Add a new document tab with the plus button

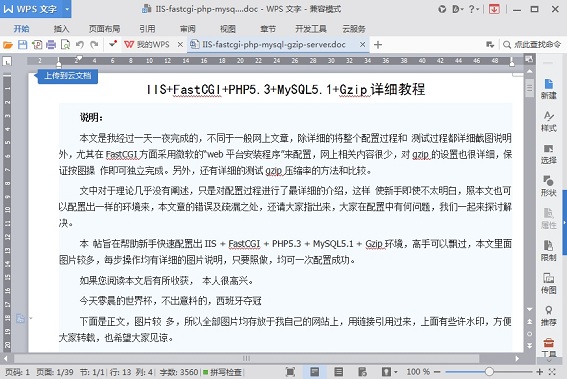(378, 45)
